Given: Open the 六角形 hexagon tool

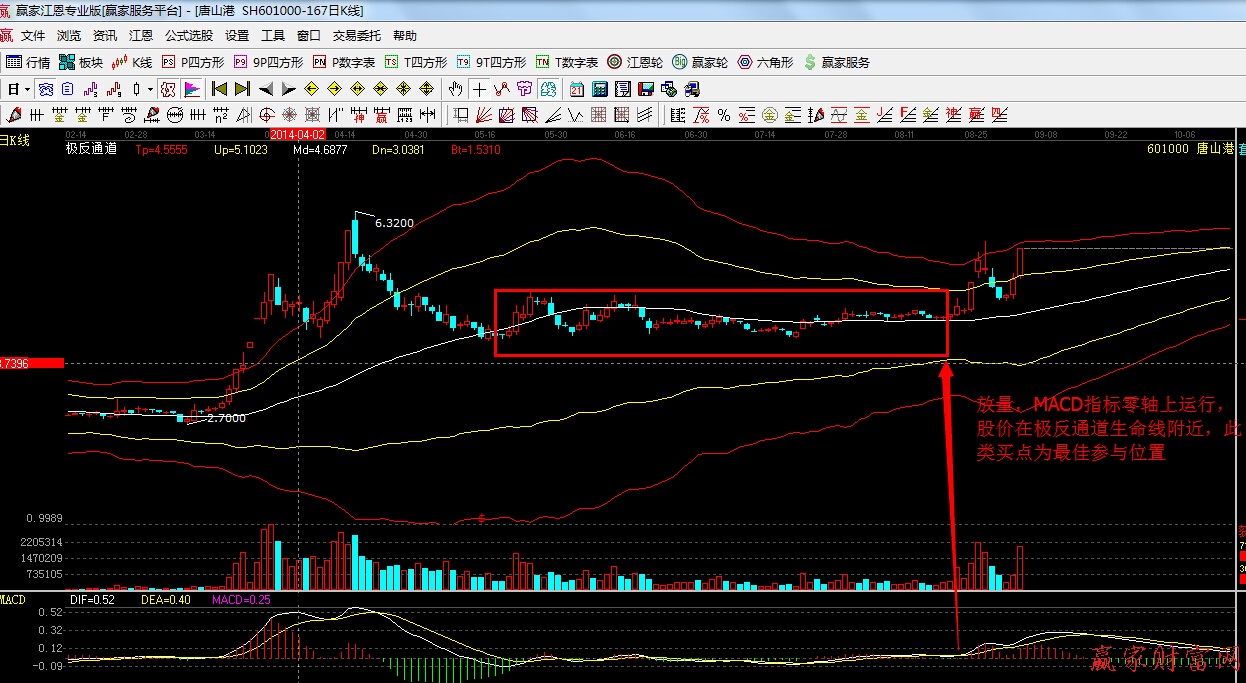Looking at the screenshot, I should (765, 62).
